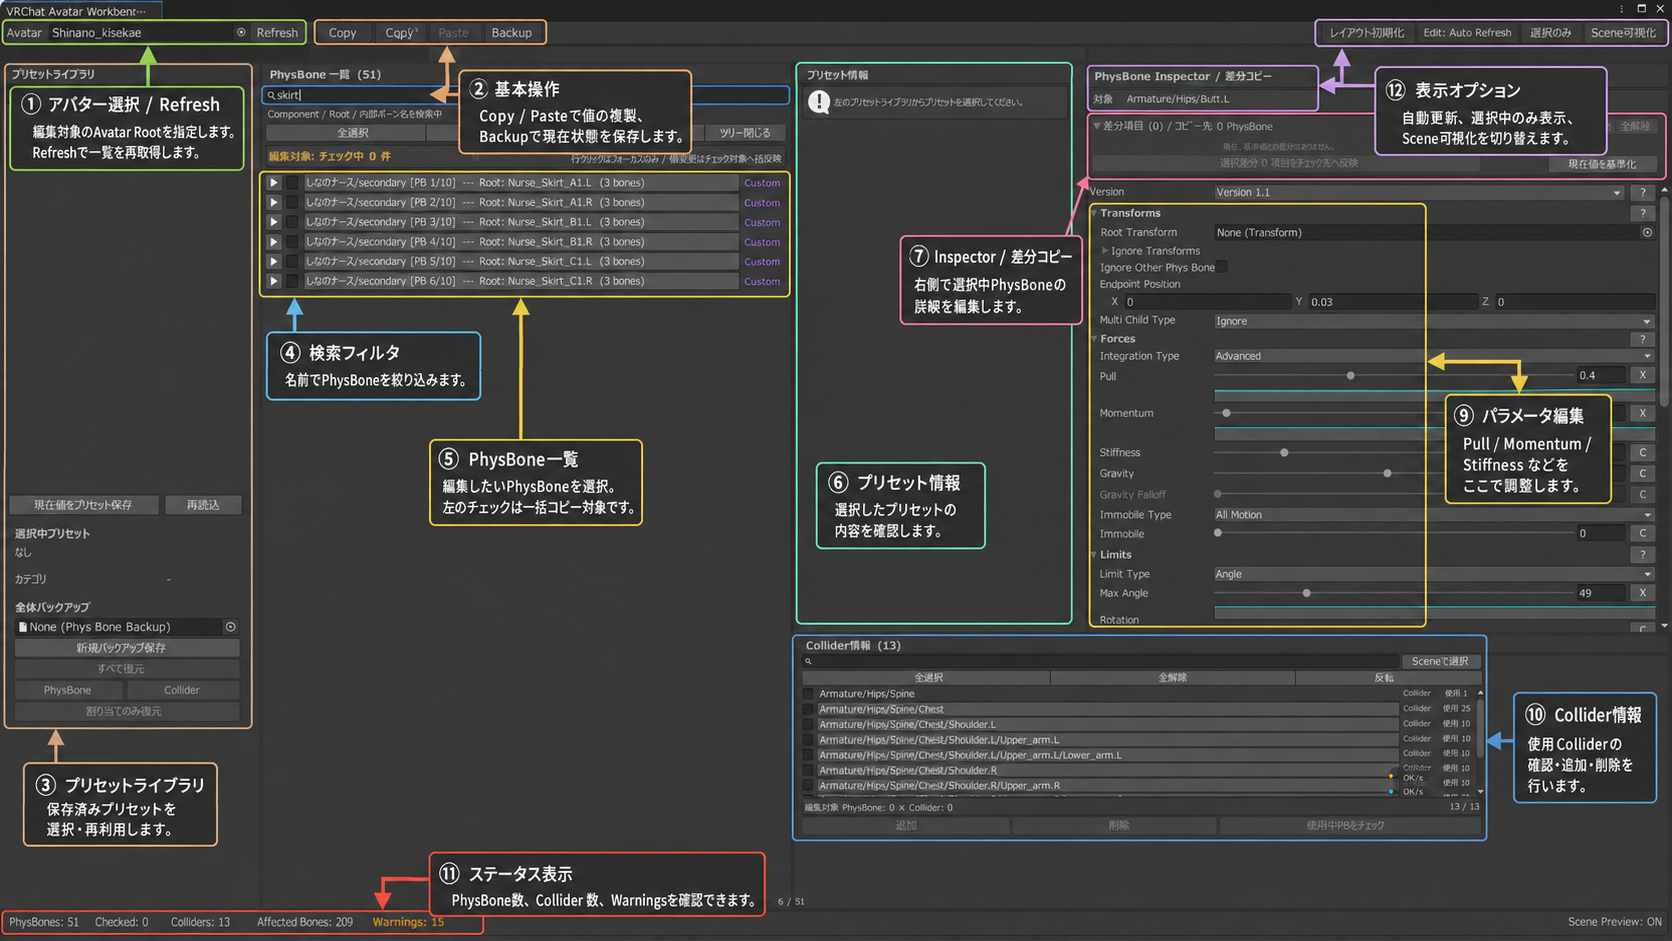Click the C button next to Immobile

point(1642,533)
